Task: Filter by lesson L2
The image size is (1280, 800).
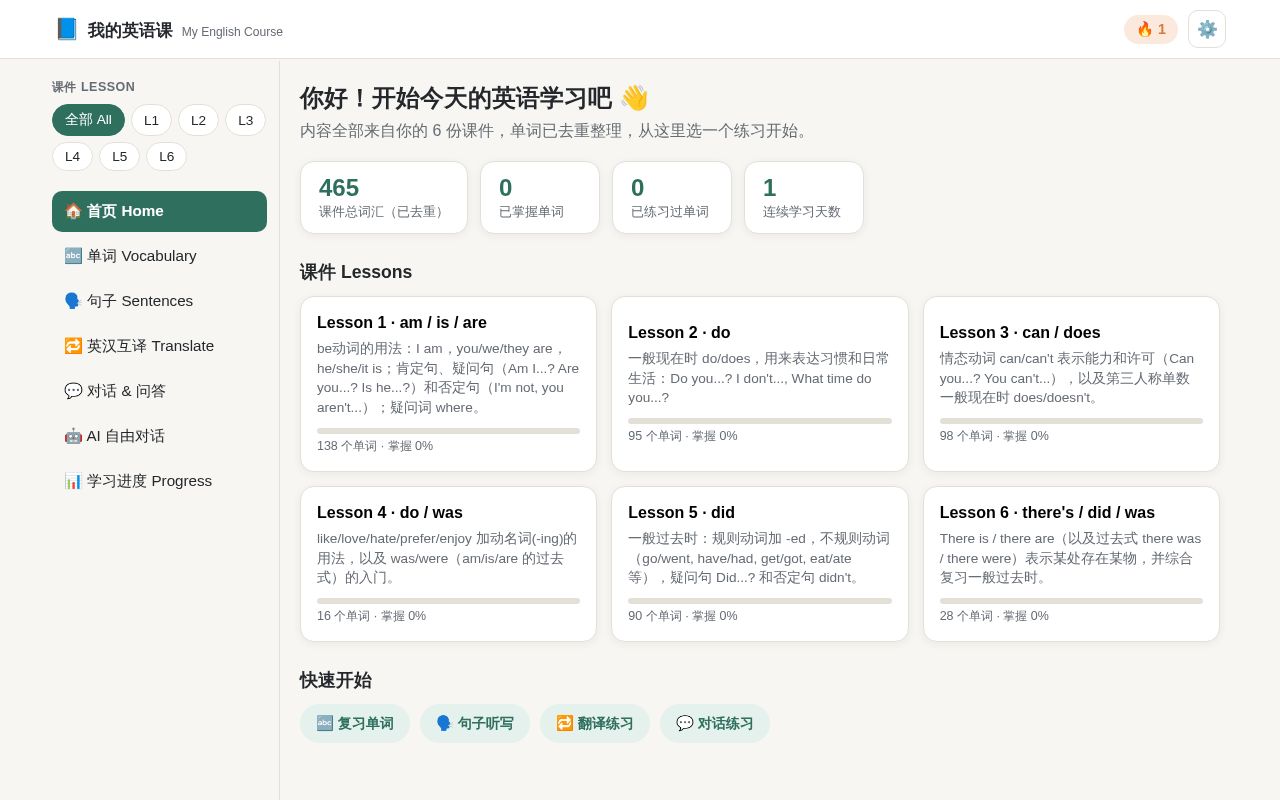Action: coord(198,120)
